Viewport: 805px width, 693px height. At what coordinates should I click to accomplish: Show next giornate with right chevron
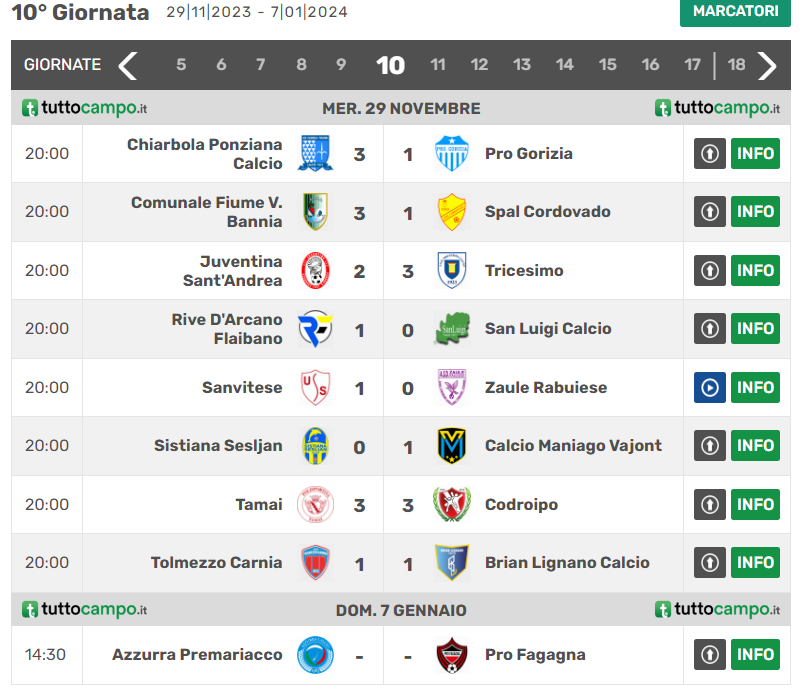[x=767, y=65]
